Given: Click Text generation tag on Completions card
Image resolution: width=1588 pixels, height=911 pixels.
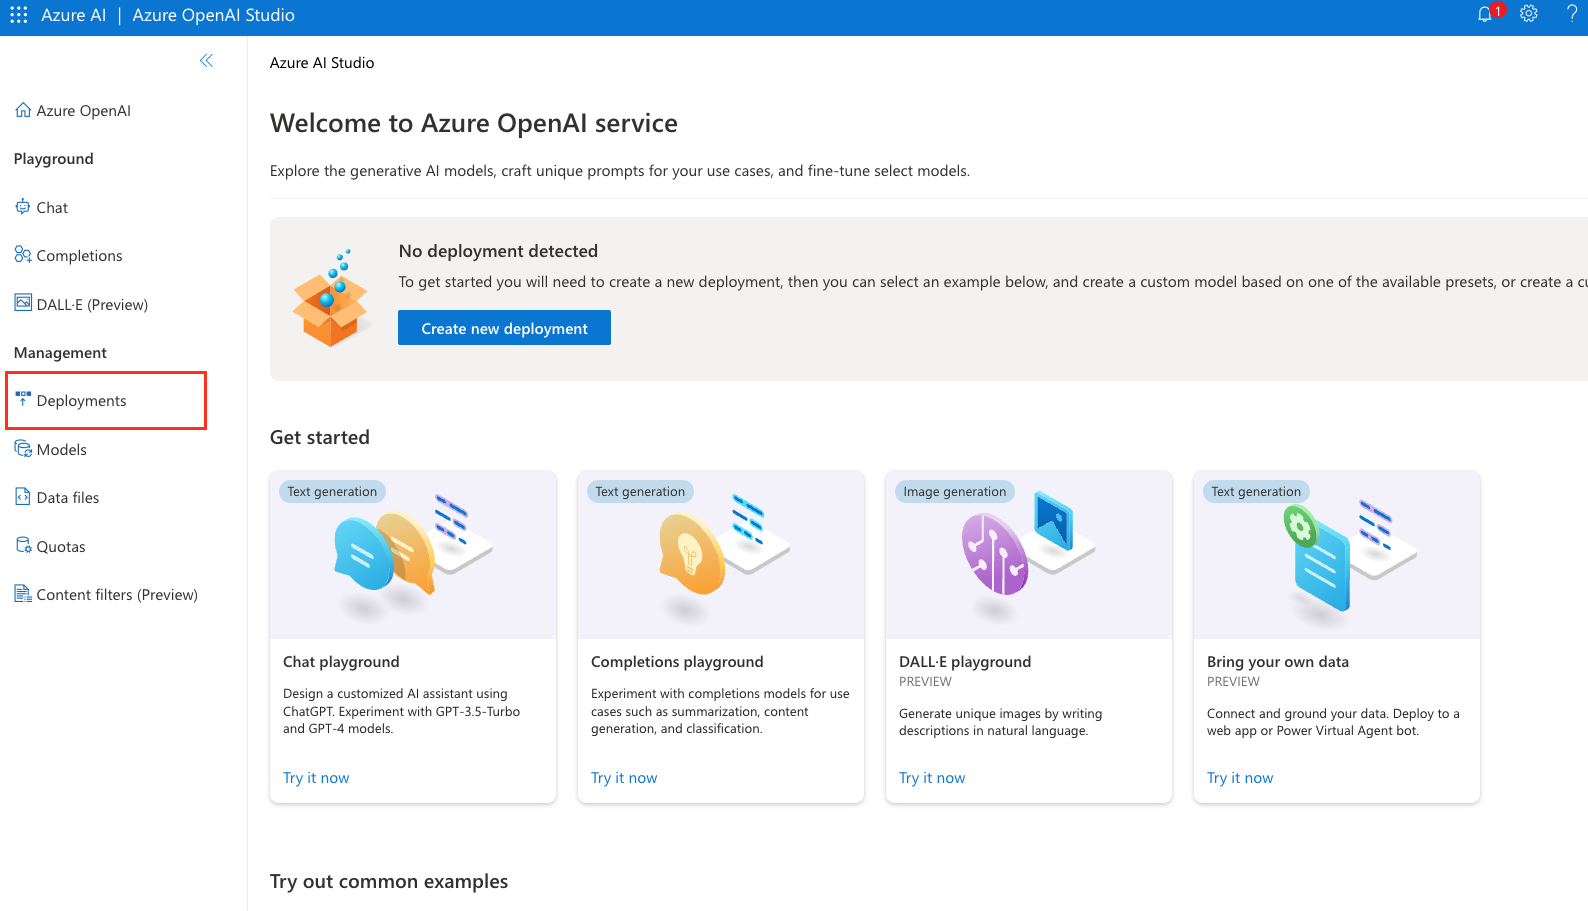Looking at the screenshot, I should click(640, 491).
